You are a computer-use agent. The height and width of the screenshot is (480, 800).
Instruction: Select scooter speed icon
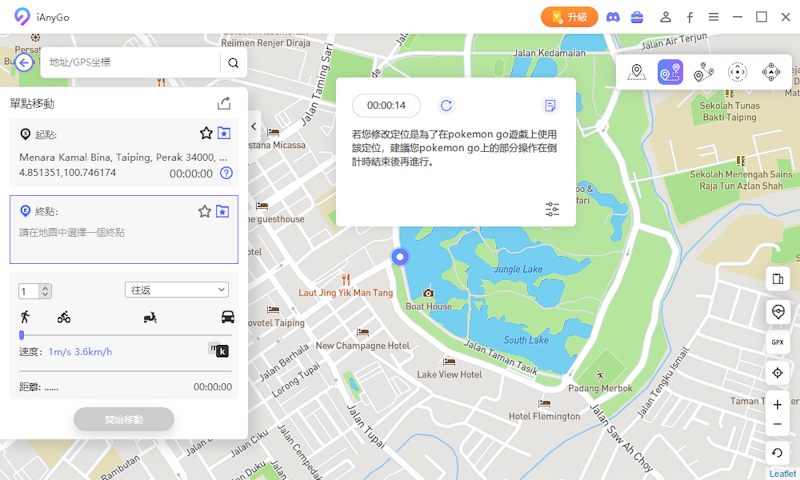tap(150, 318)
